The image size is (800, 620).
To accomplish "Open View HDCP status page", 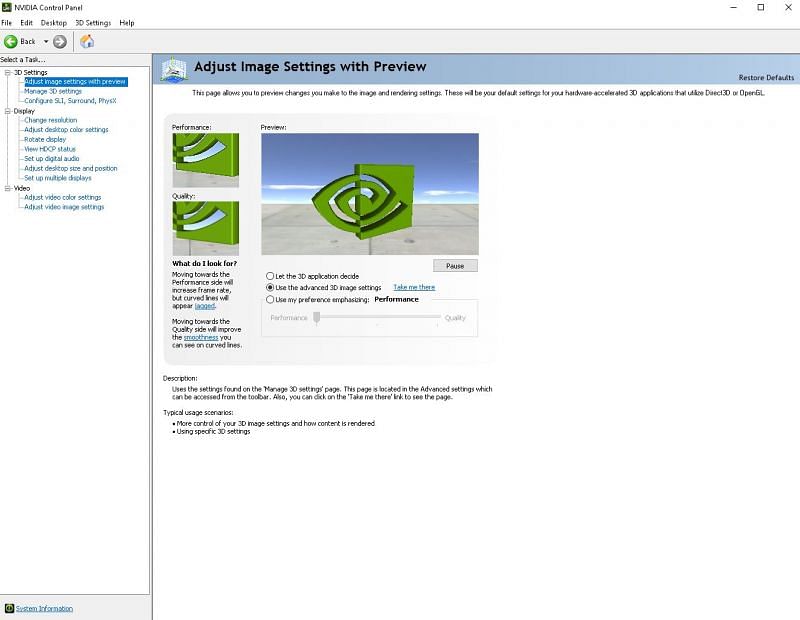I will tap(50, 149).
